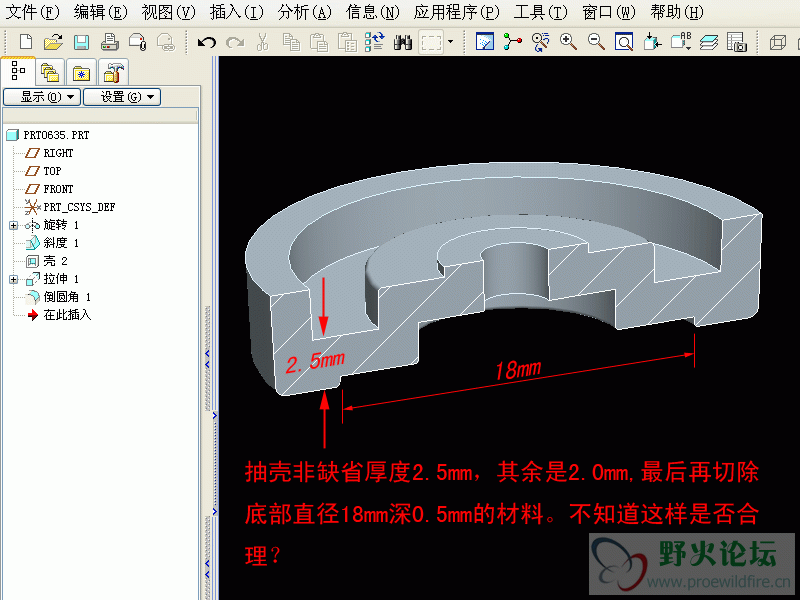Open the view manager icon

point(737,42)
